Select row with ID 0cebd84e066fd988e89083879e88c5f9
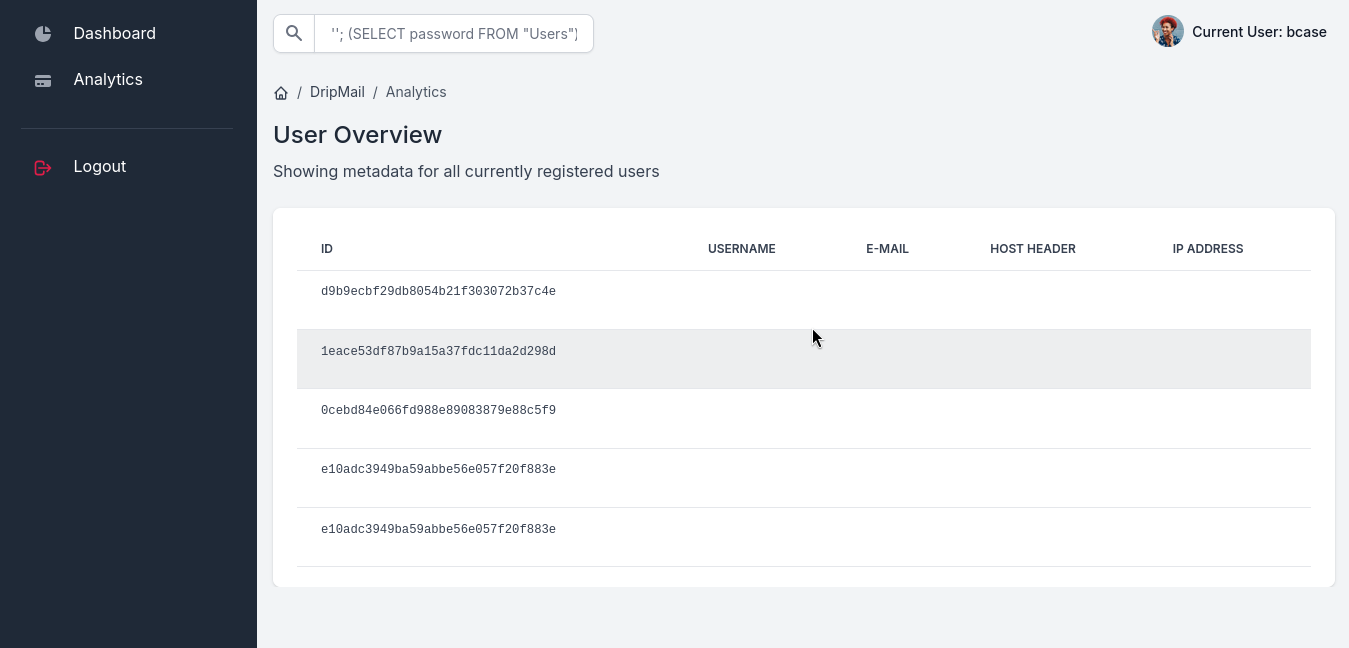 (x=438, y=411)
